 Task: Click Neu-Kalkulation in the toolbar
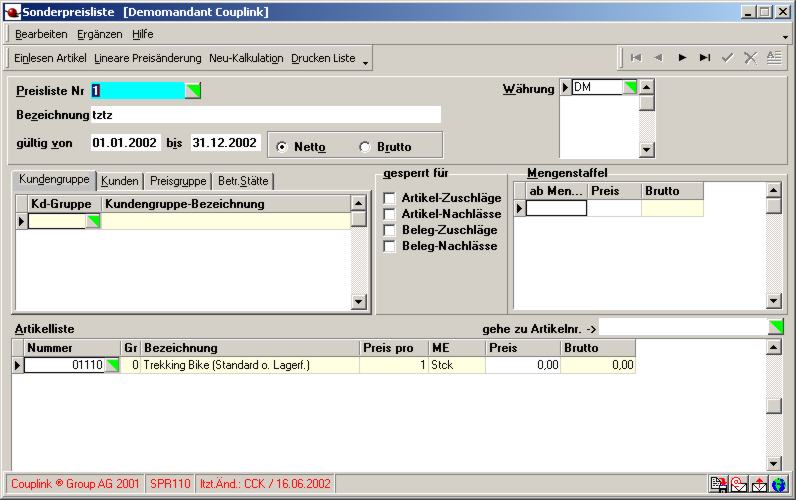246,58
